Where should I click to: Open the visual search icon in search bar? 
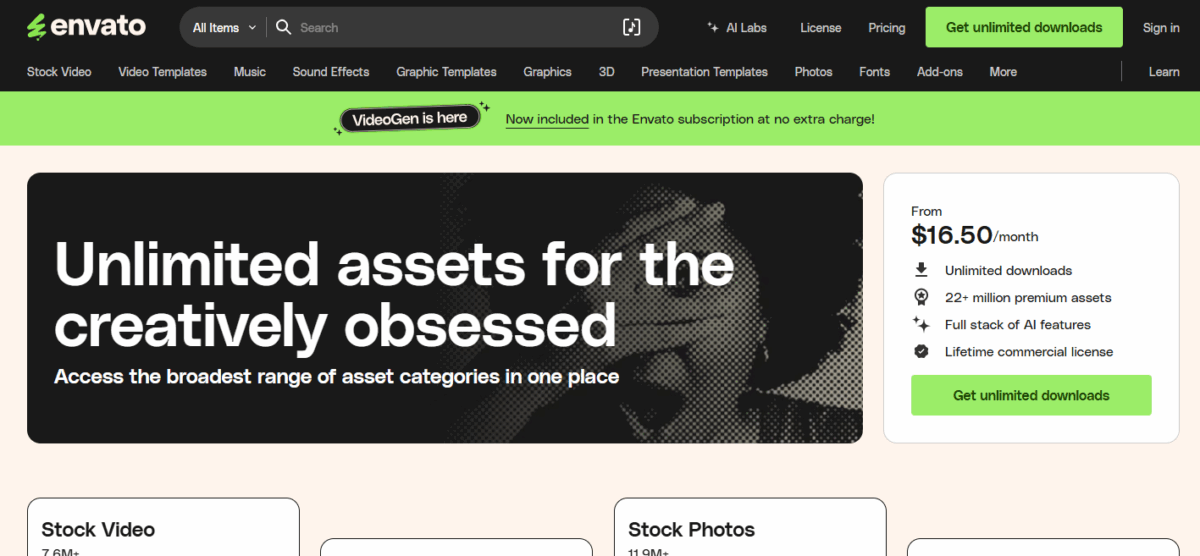coord(631,27)
